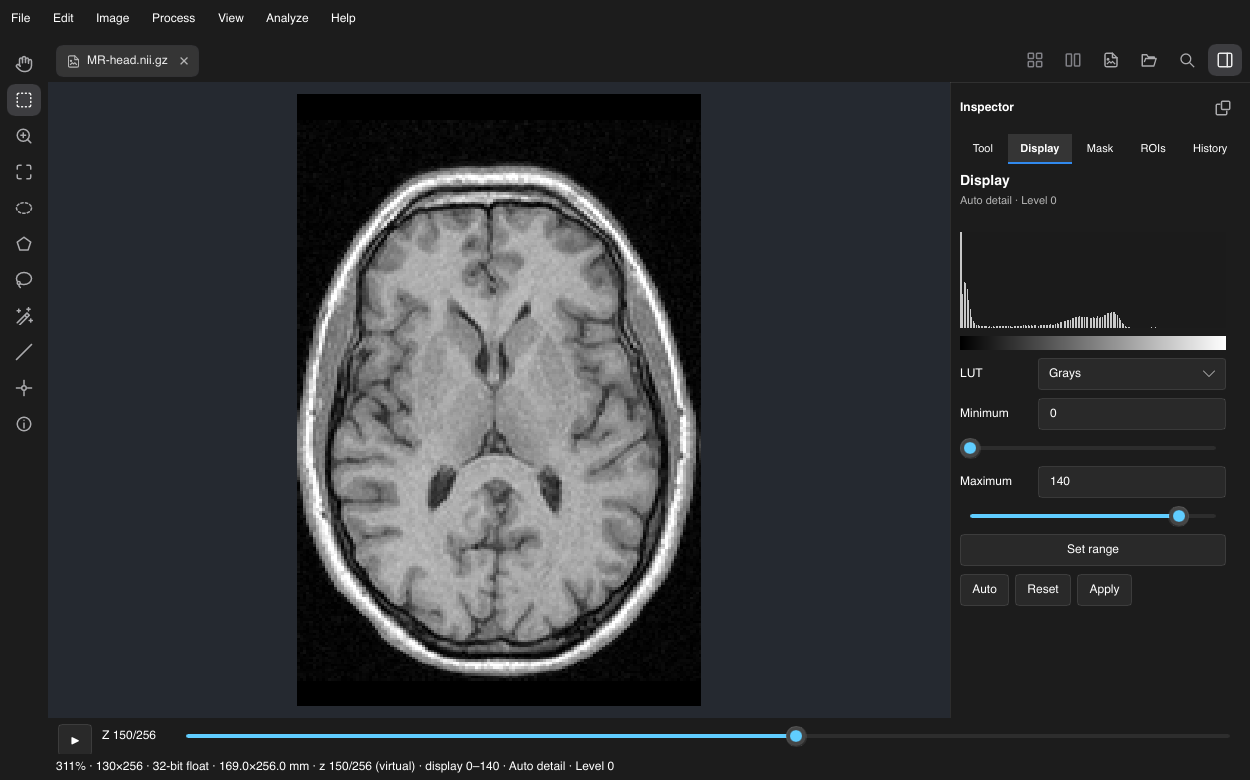Click the display histogram graph
Image resolution: width=1250 pixels, height=780 pixels.
tap(1093, 280)
